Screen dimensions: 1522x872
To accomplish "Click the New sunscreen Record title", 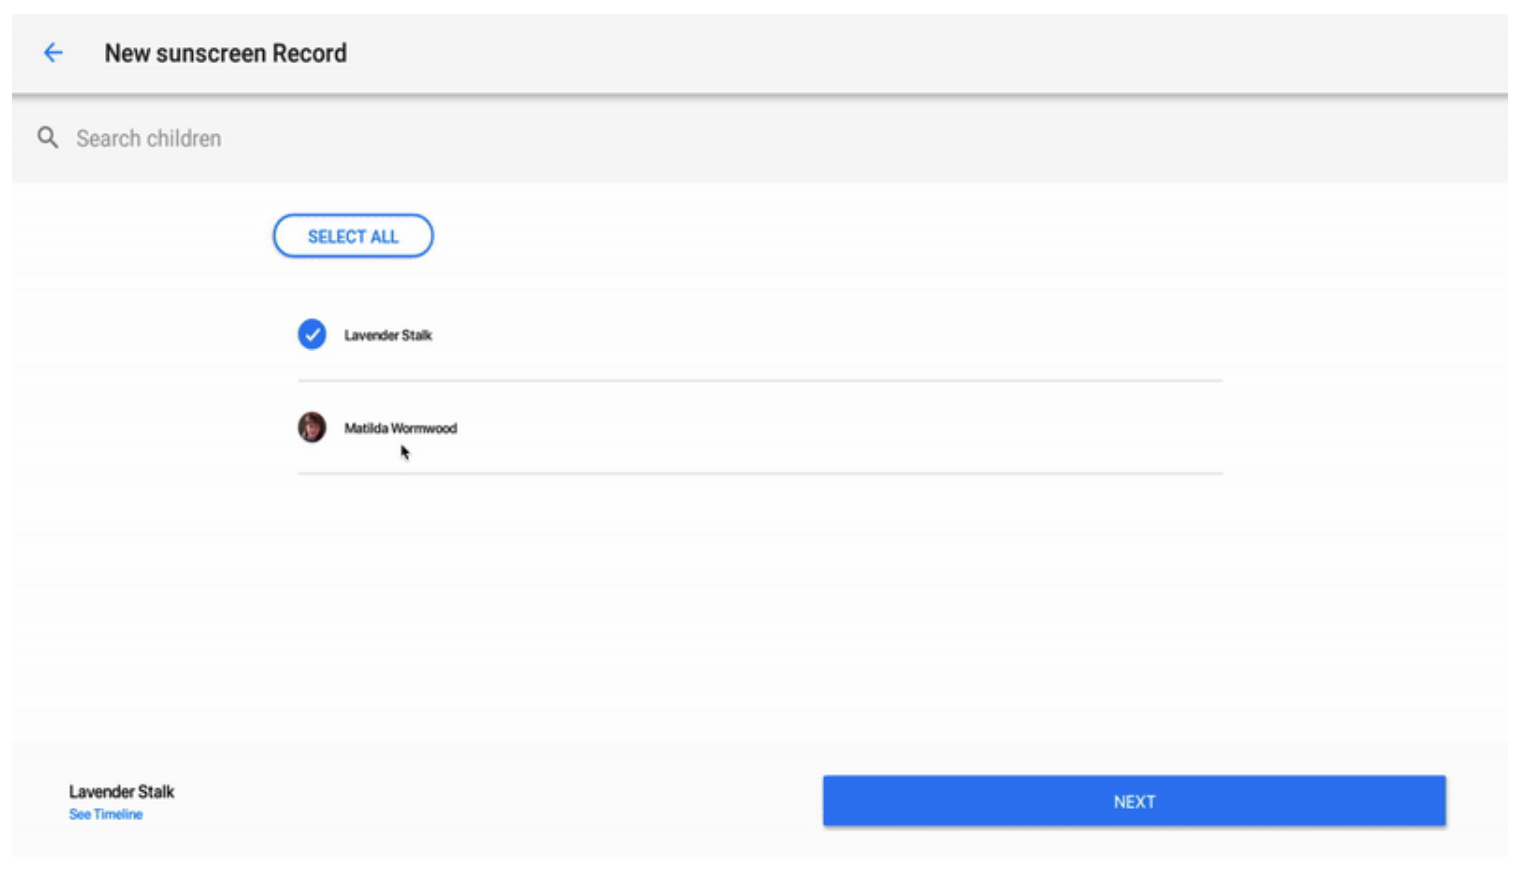I will (x=226, y=53).
